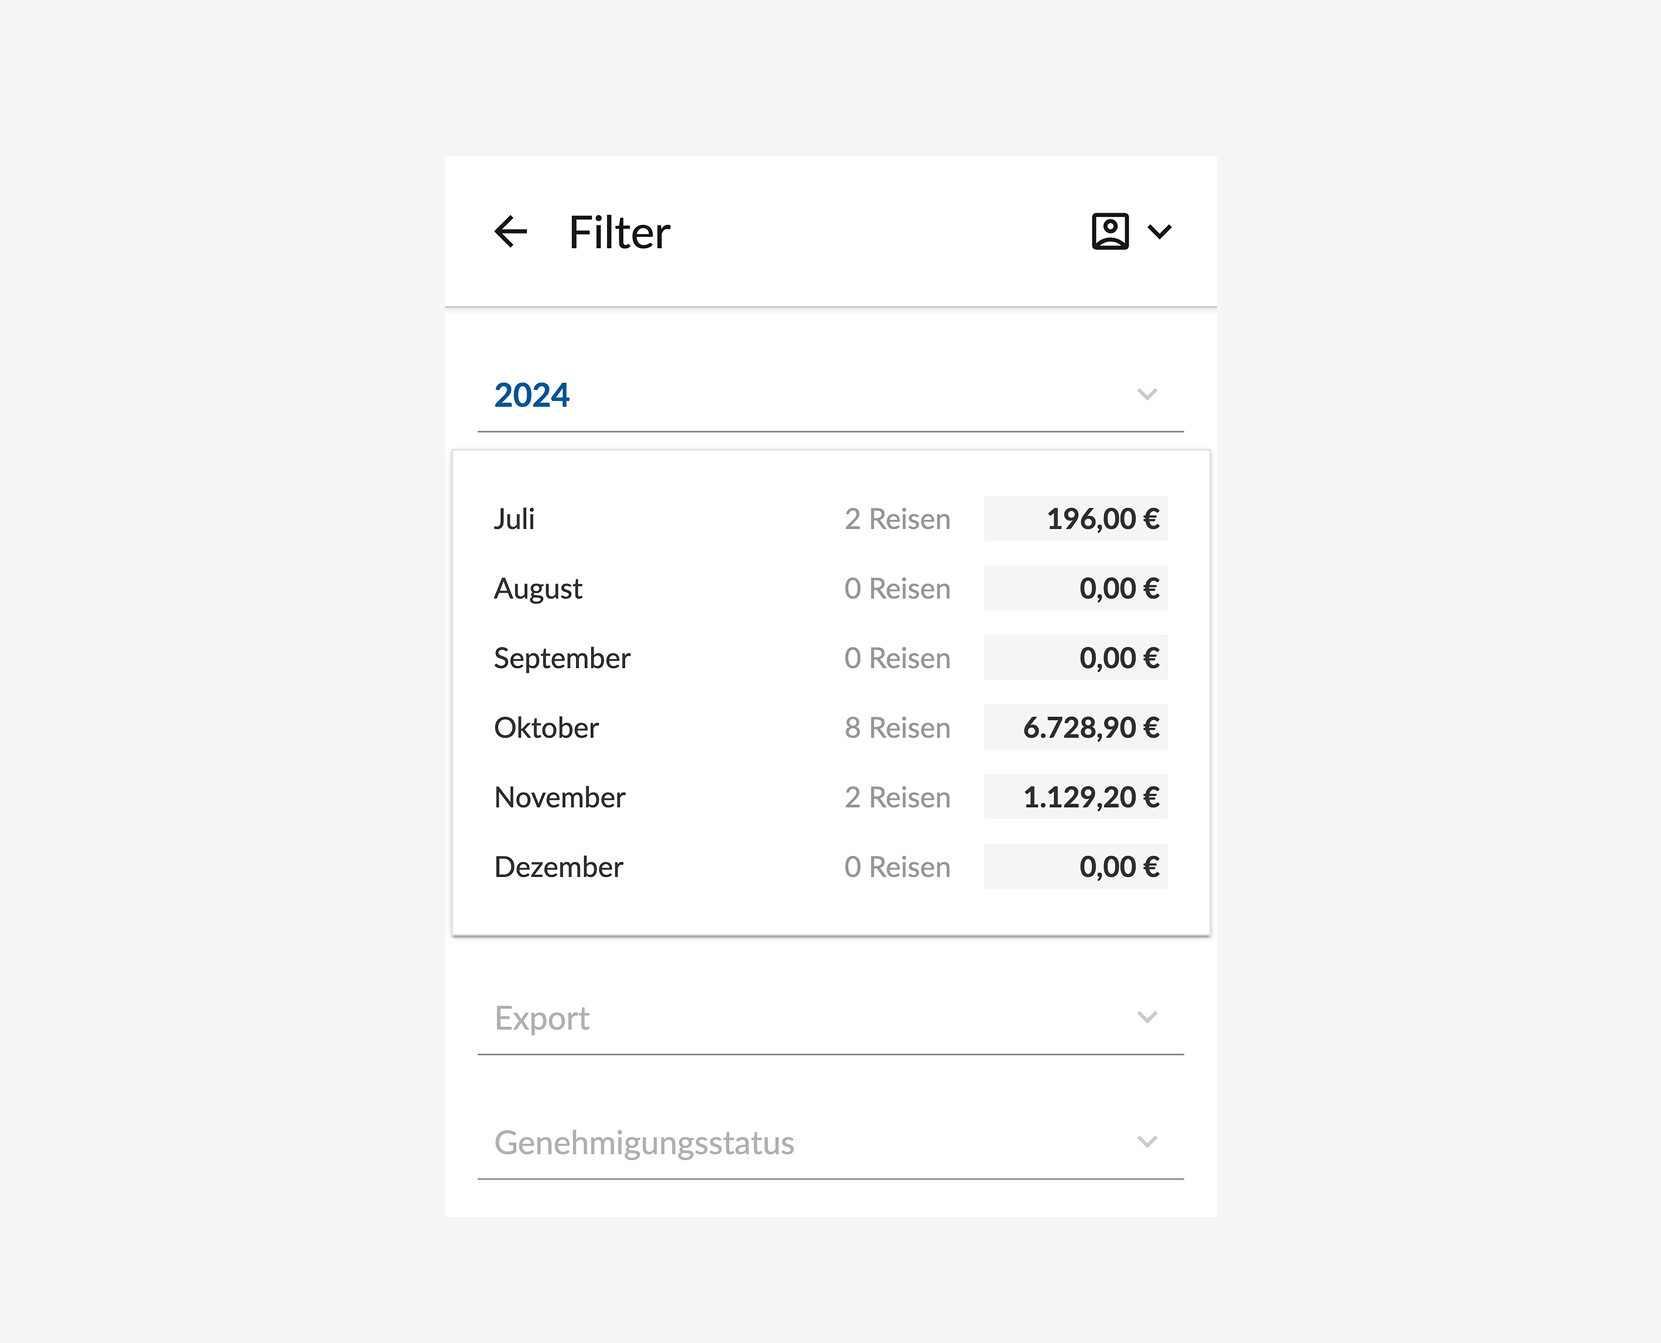Select the August row
The width and height of the screenshot is (1661, 1343).
pos(538,588)
